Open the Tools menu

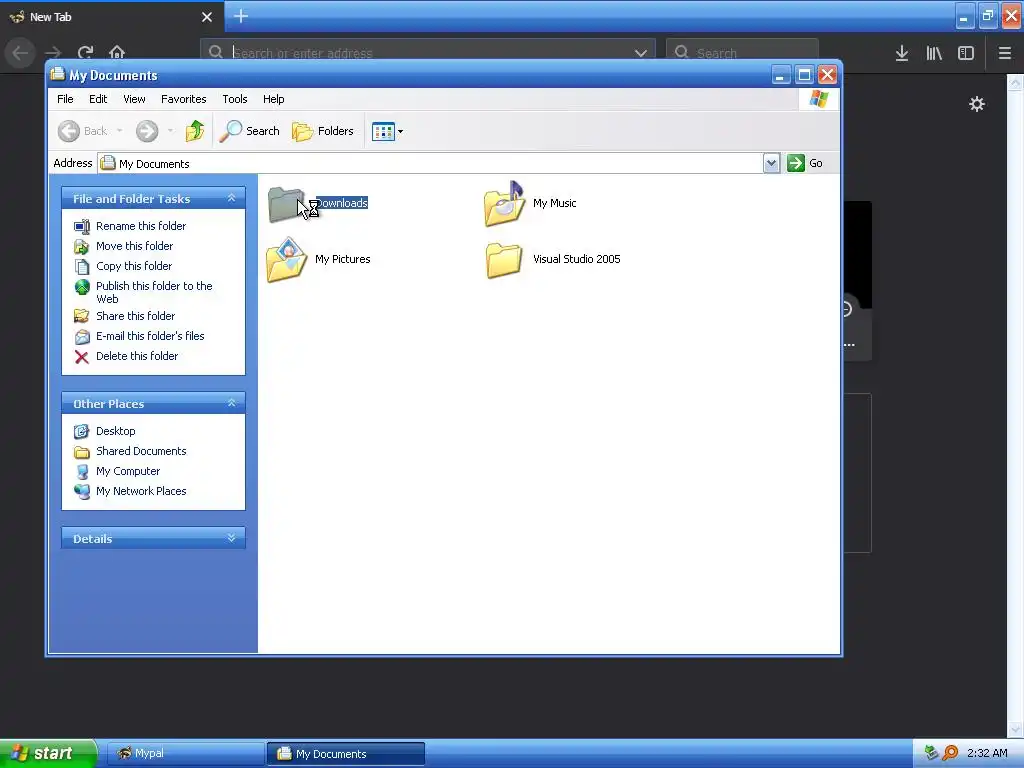[234, 99]
